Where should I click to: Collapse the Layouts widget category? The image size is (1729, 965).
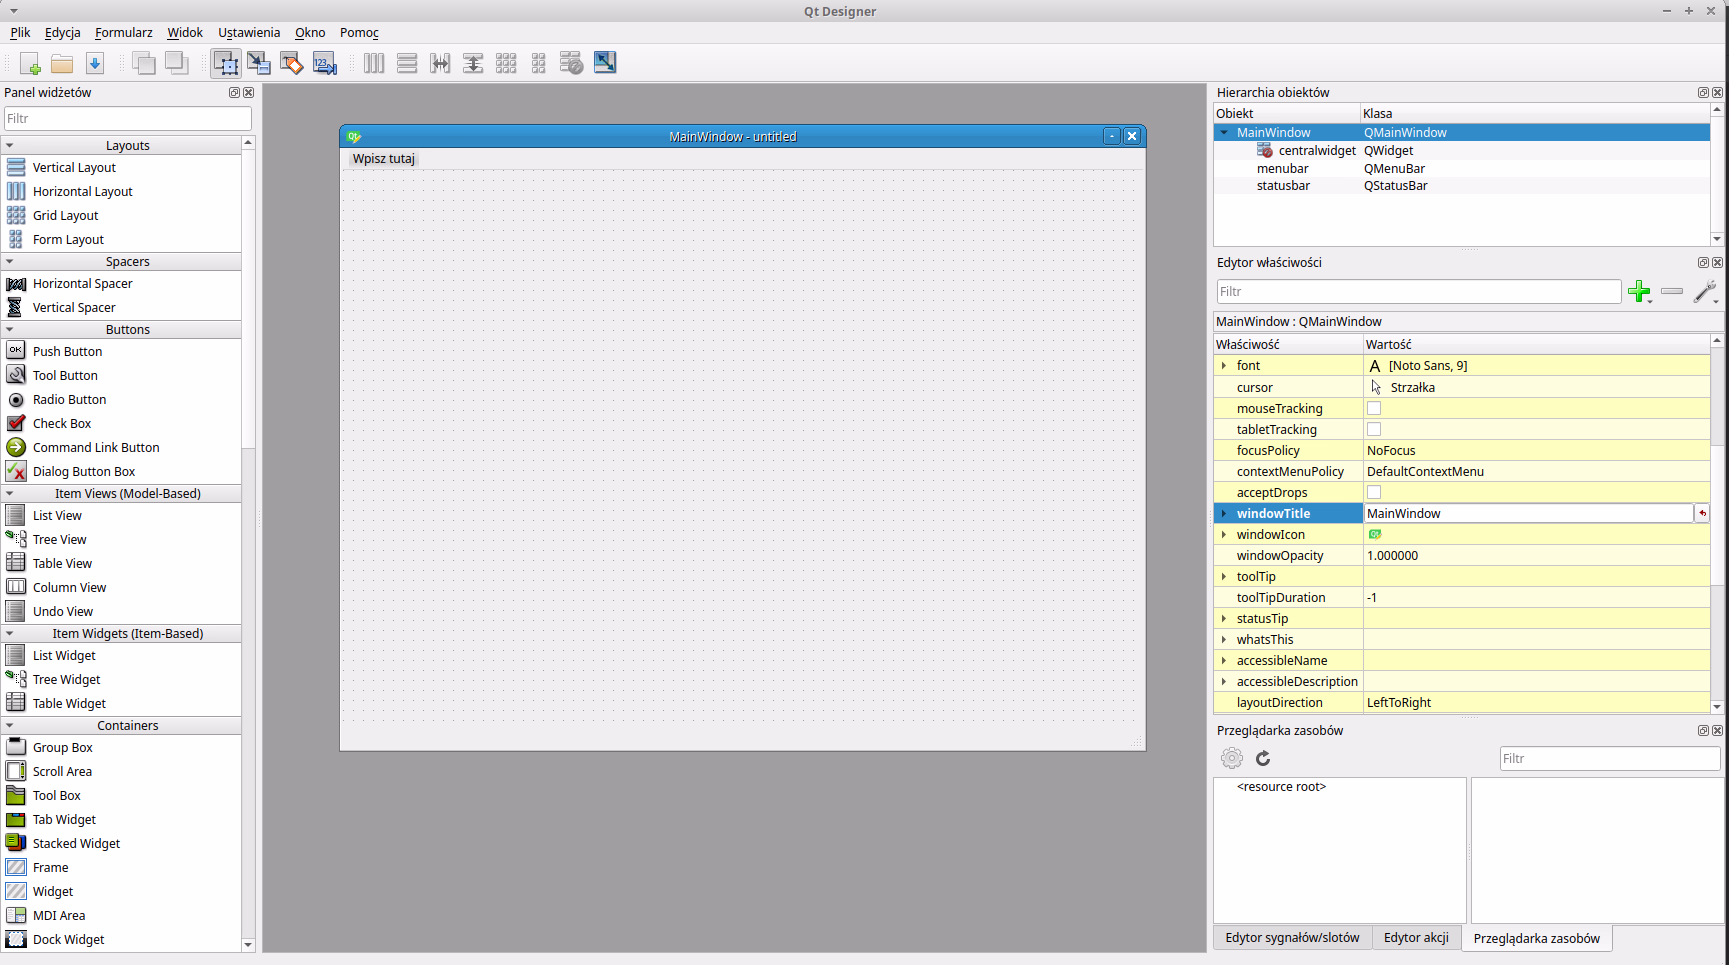pyautogui.click(x=10, y=146)
